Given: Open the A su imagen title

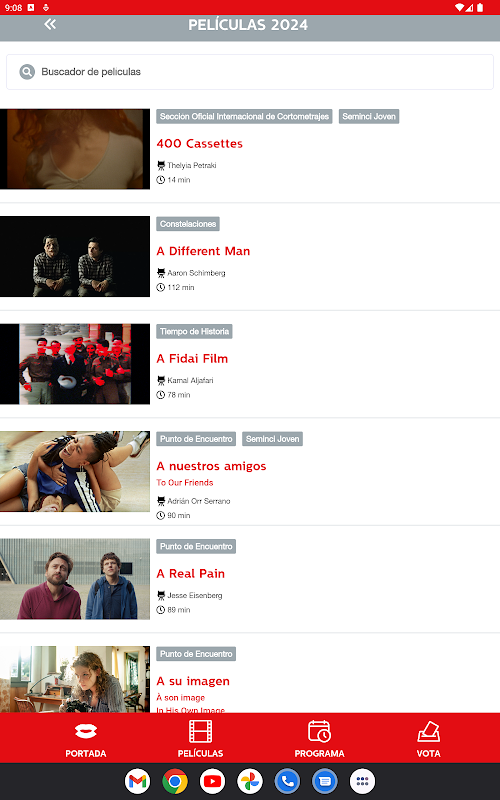Looking at the screenshot, I should coord(193,681).
